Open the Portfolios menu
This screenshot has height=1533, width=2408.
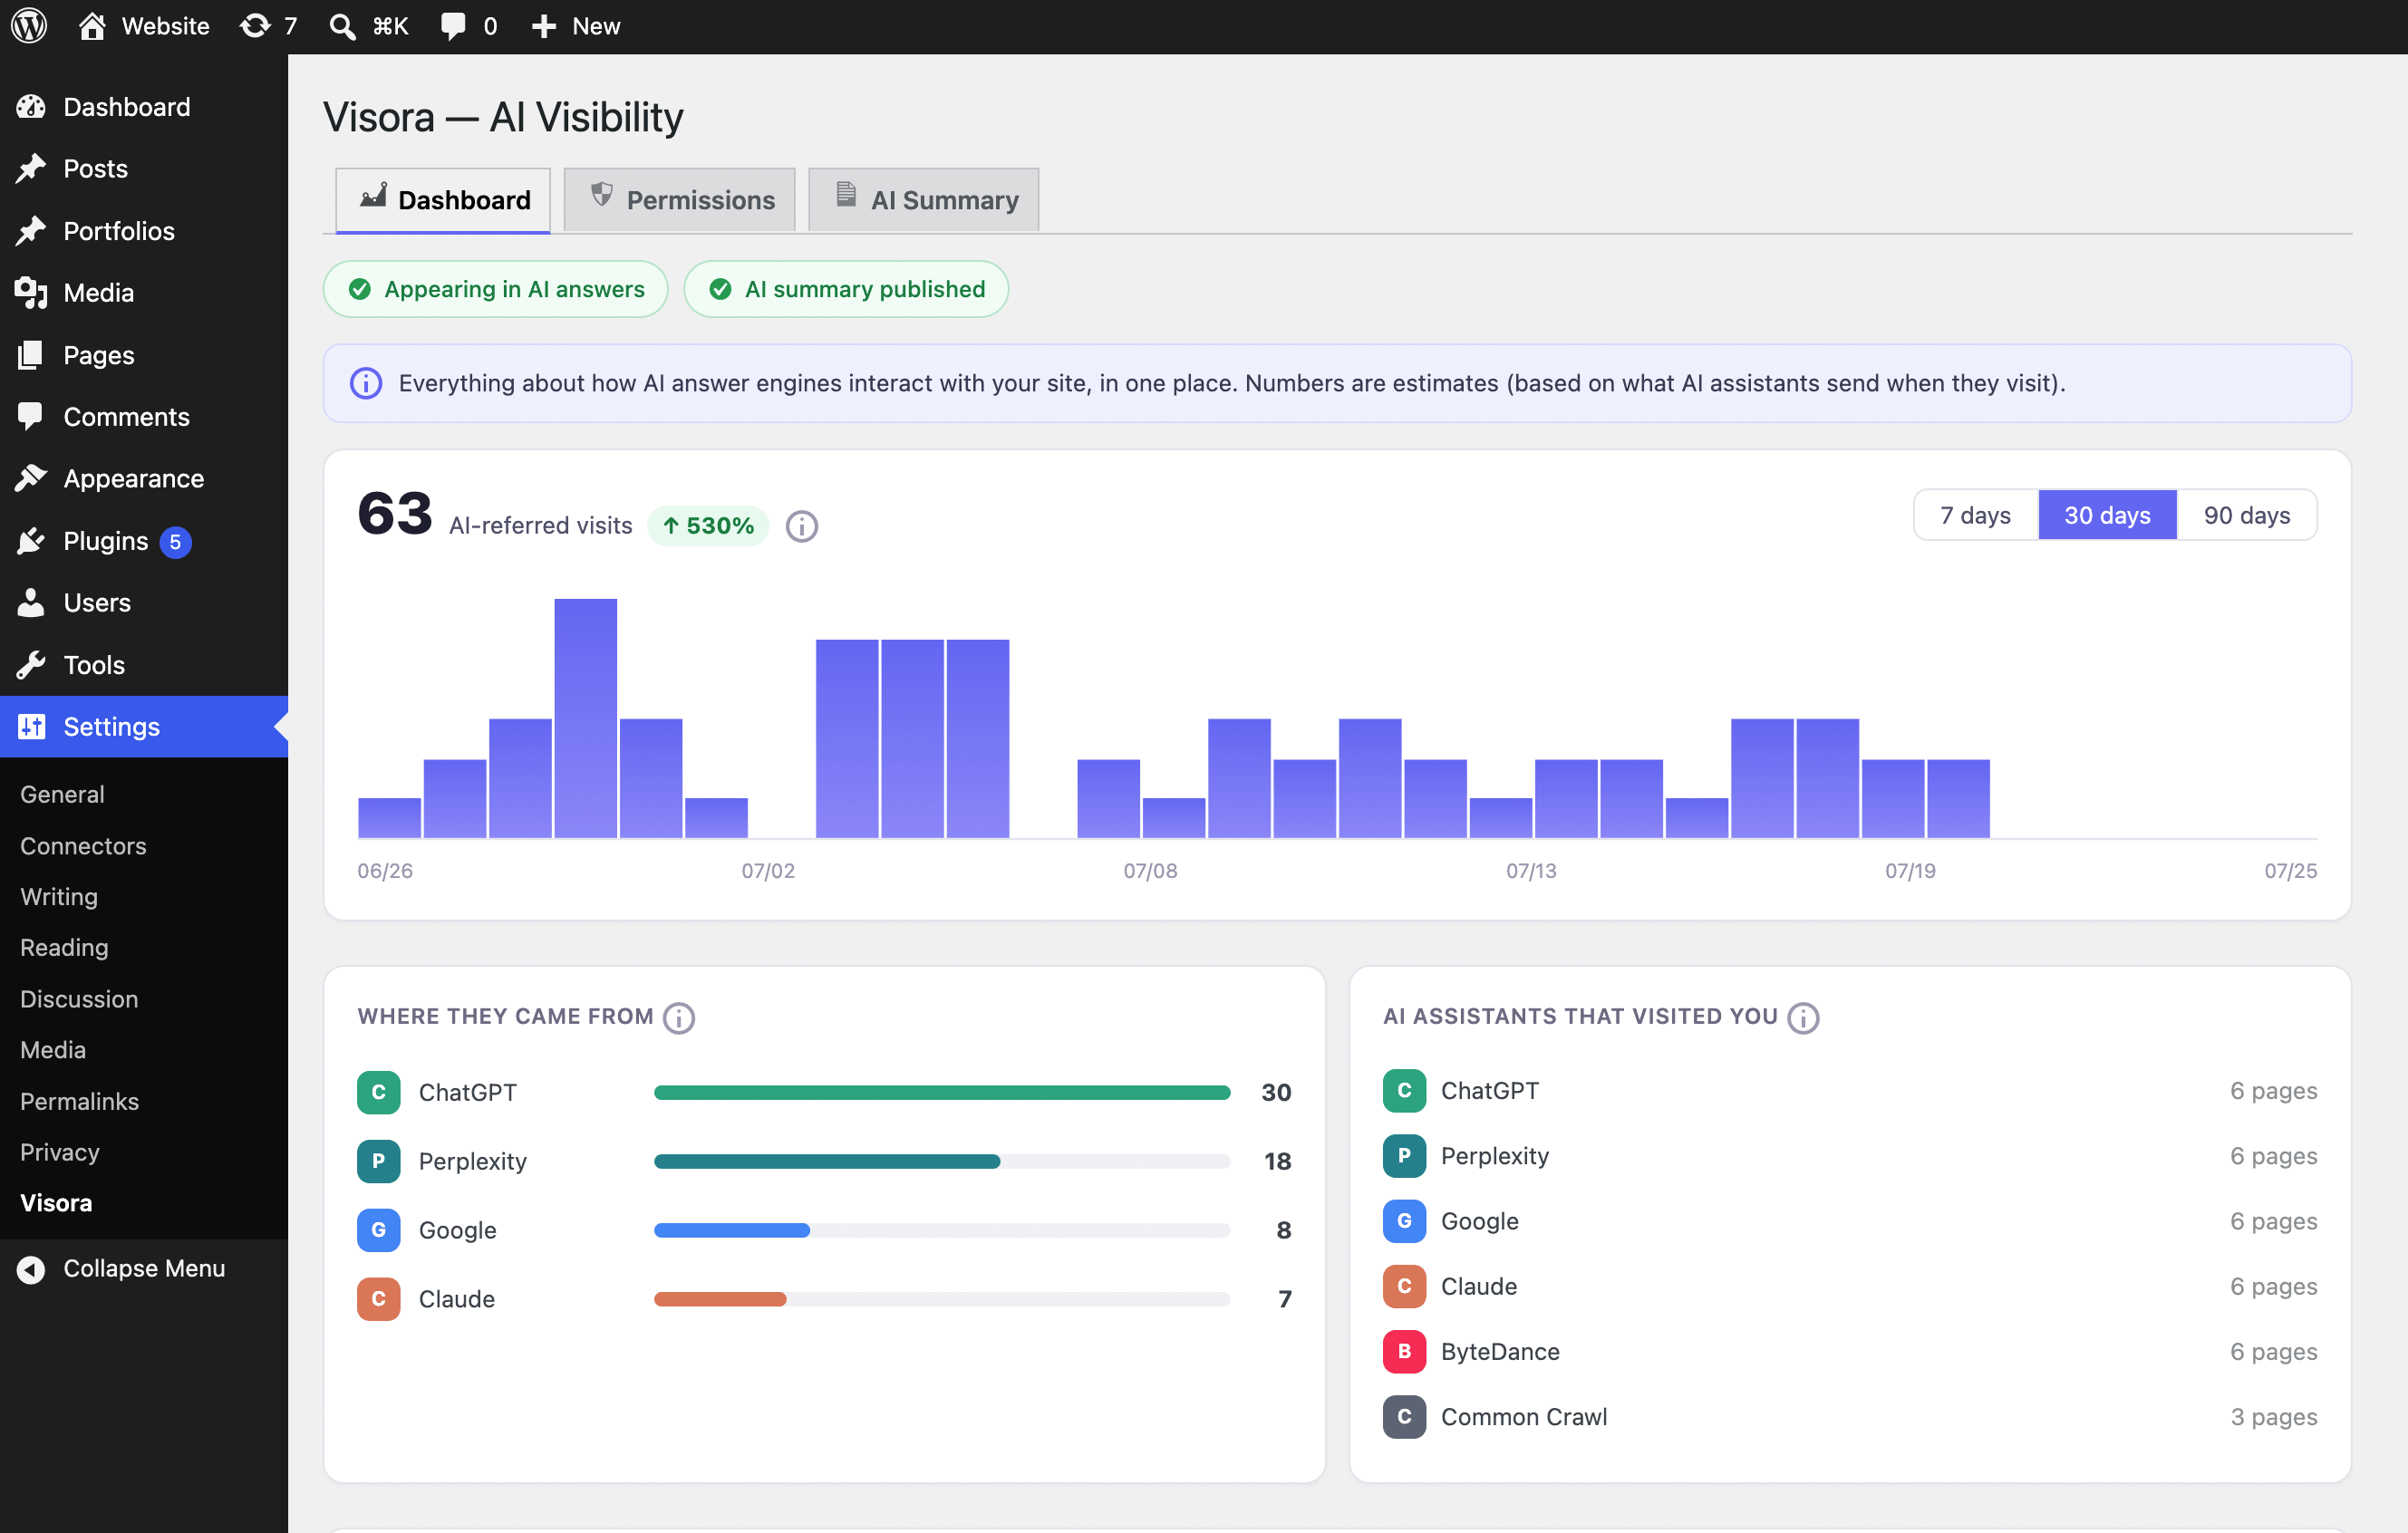point(144,231)
